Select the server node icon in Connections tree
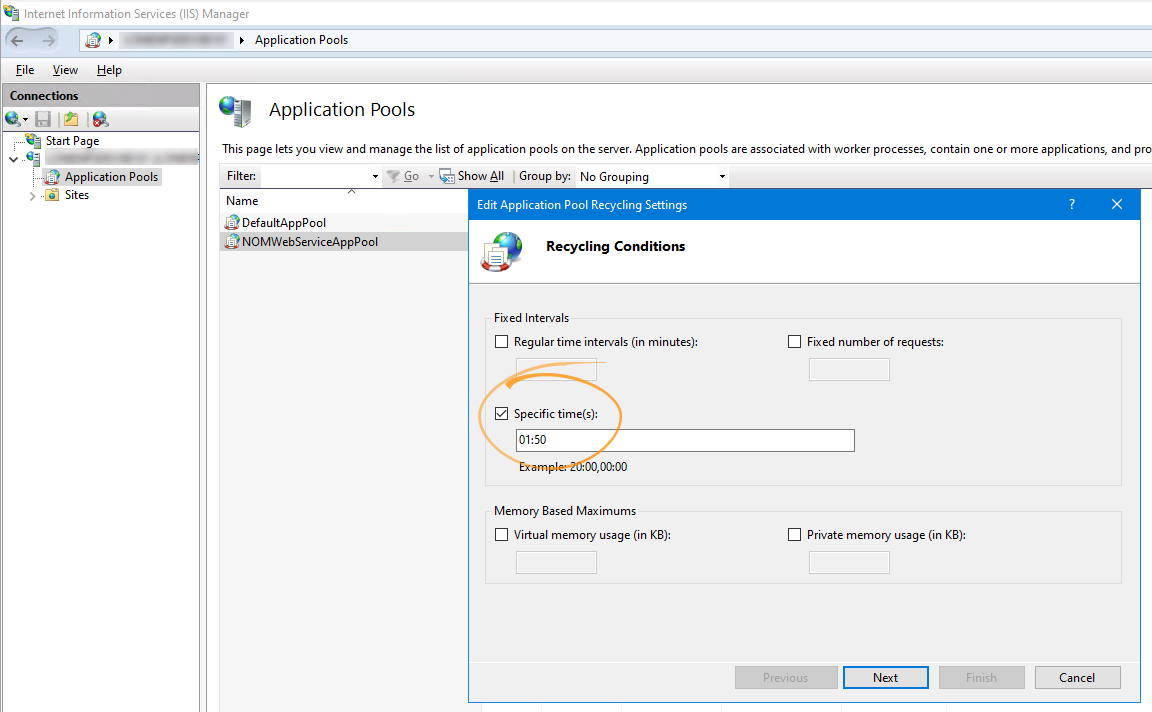The image size is (1152, 712). pyautogui.click(x=33, y=157)
